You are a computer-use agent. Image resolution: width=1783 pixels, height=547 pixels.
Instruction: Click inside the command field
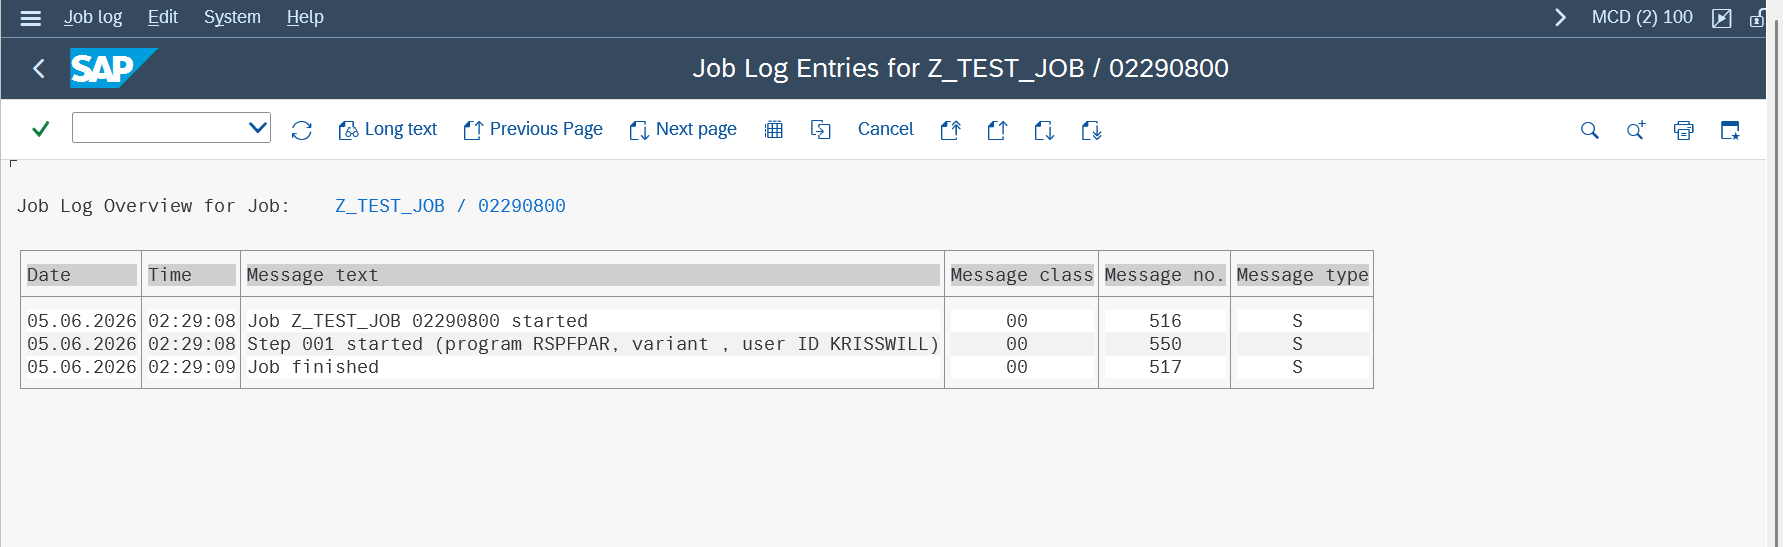(x=159, y=128)
